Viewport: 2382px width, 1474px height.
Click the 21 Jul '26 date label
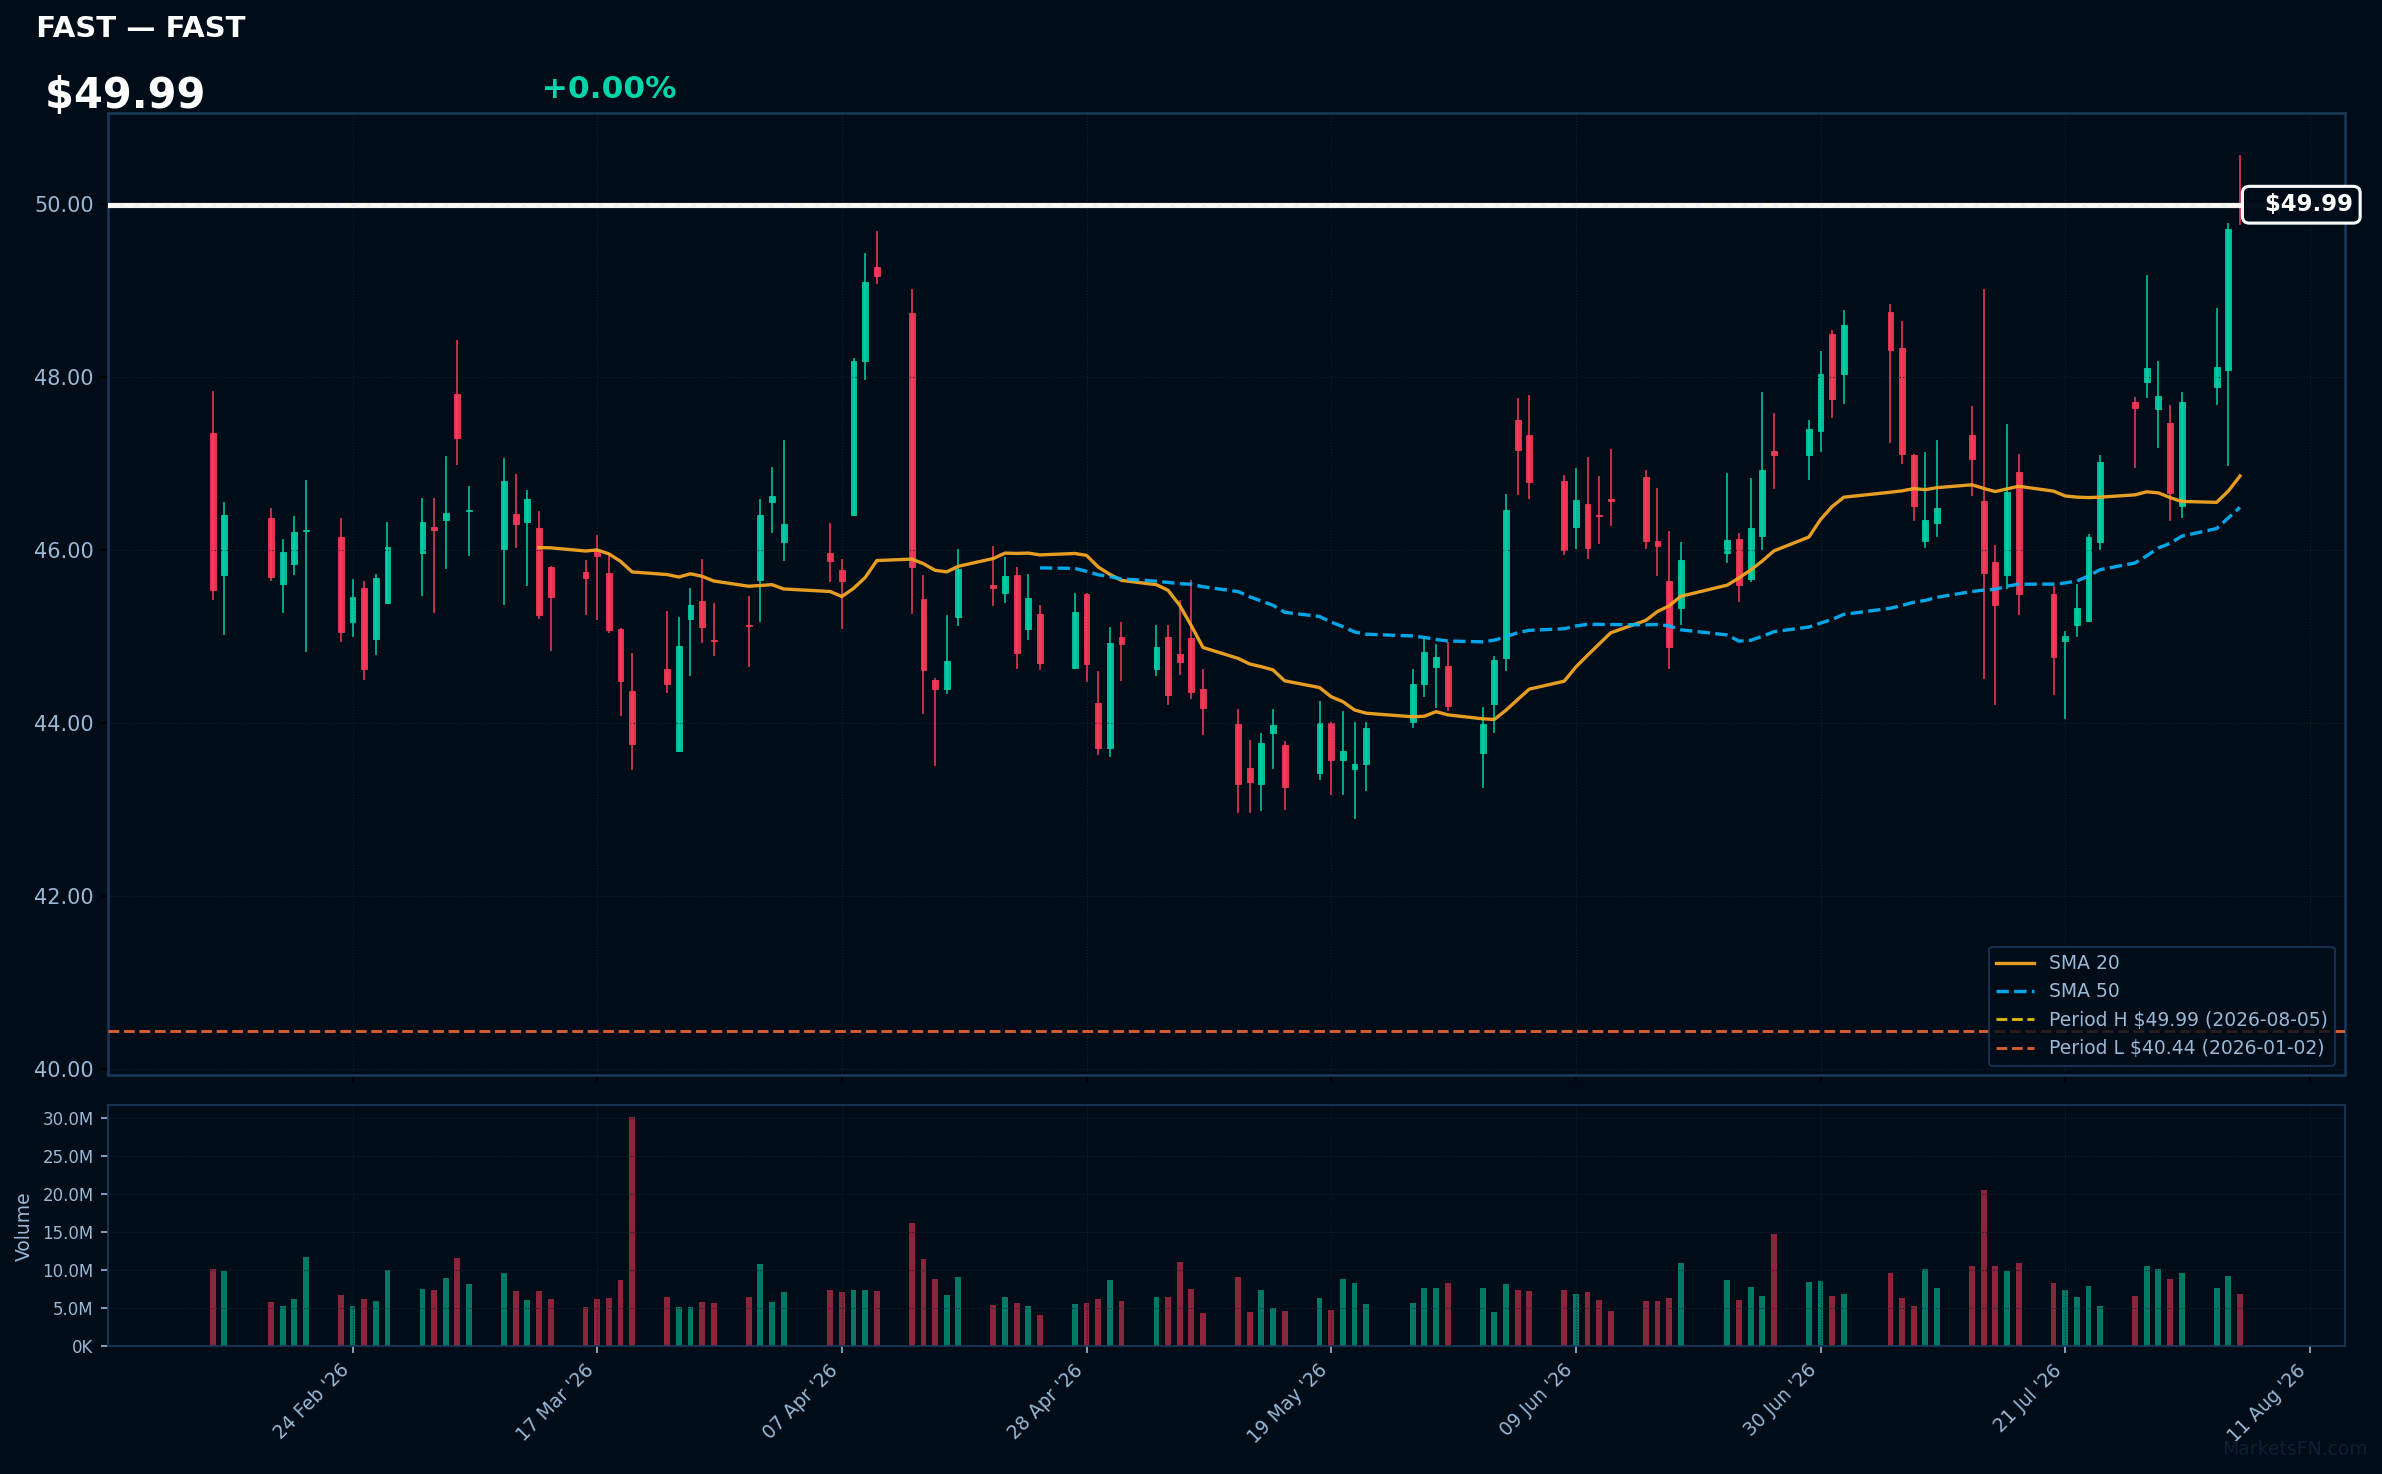[2026, 1398]
